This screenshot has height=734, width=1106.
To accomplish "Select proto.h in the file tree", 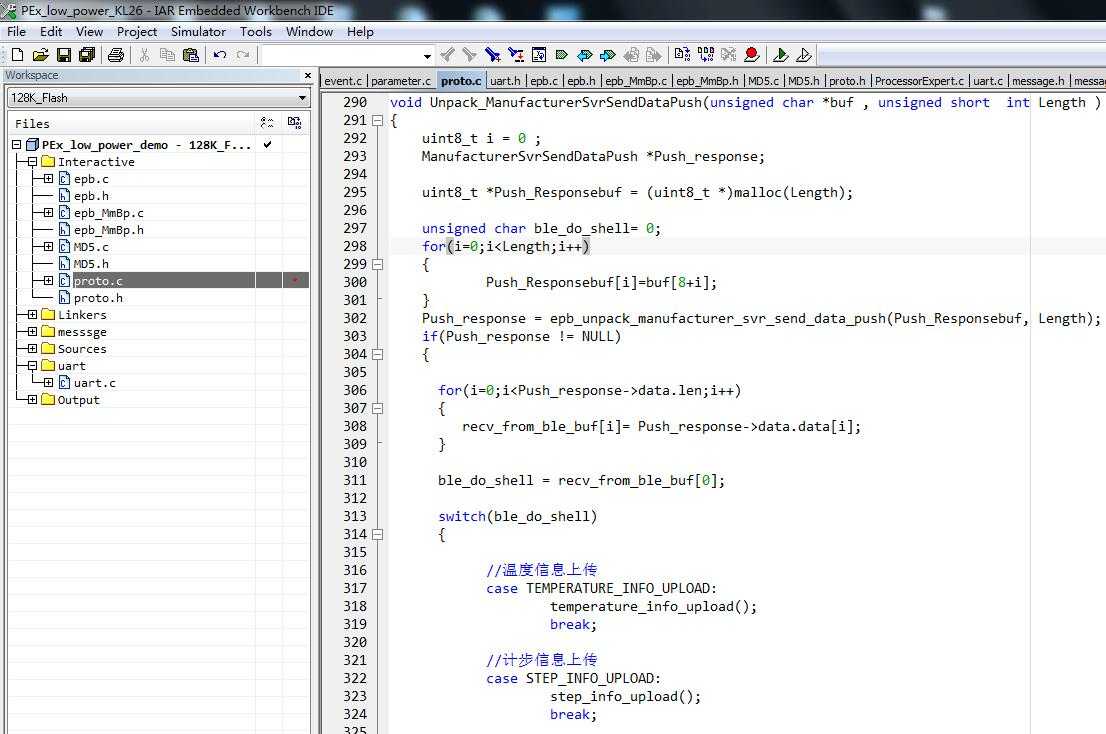I will tap(98, 298).
